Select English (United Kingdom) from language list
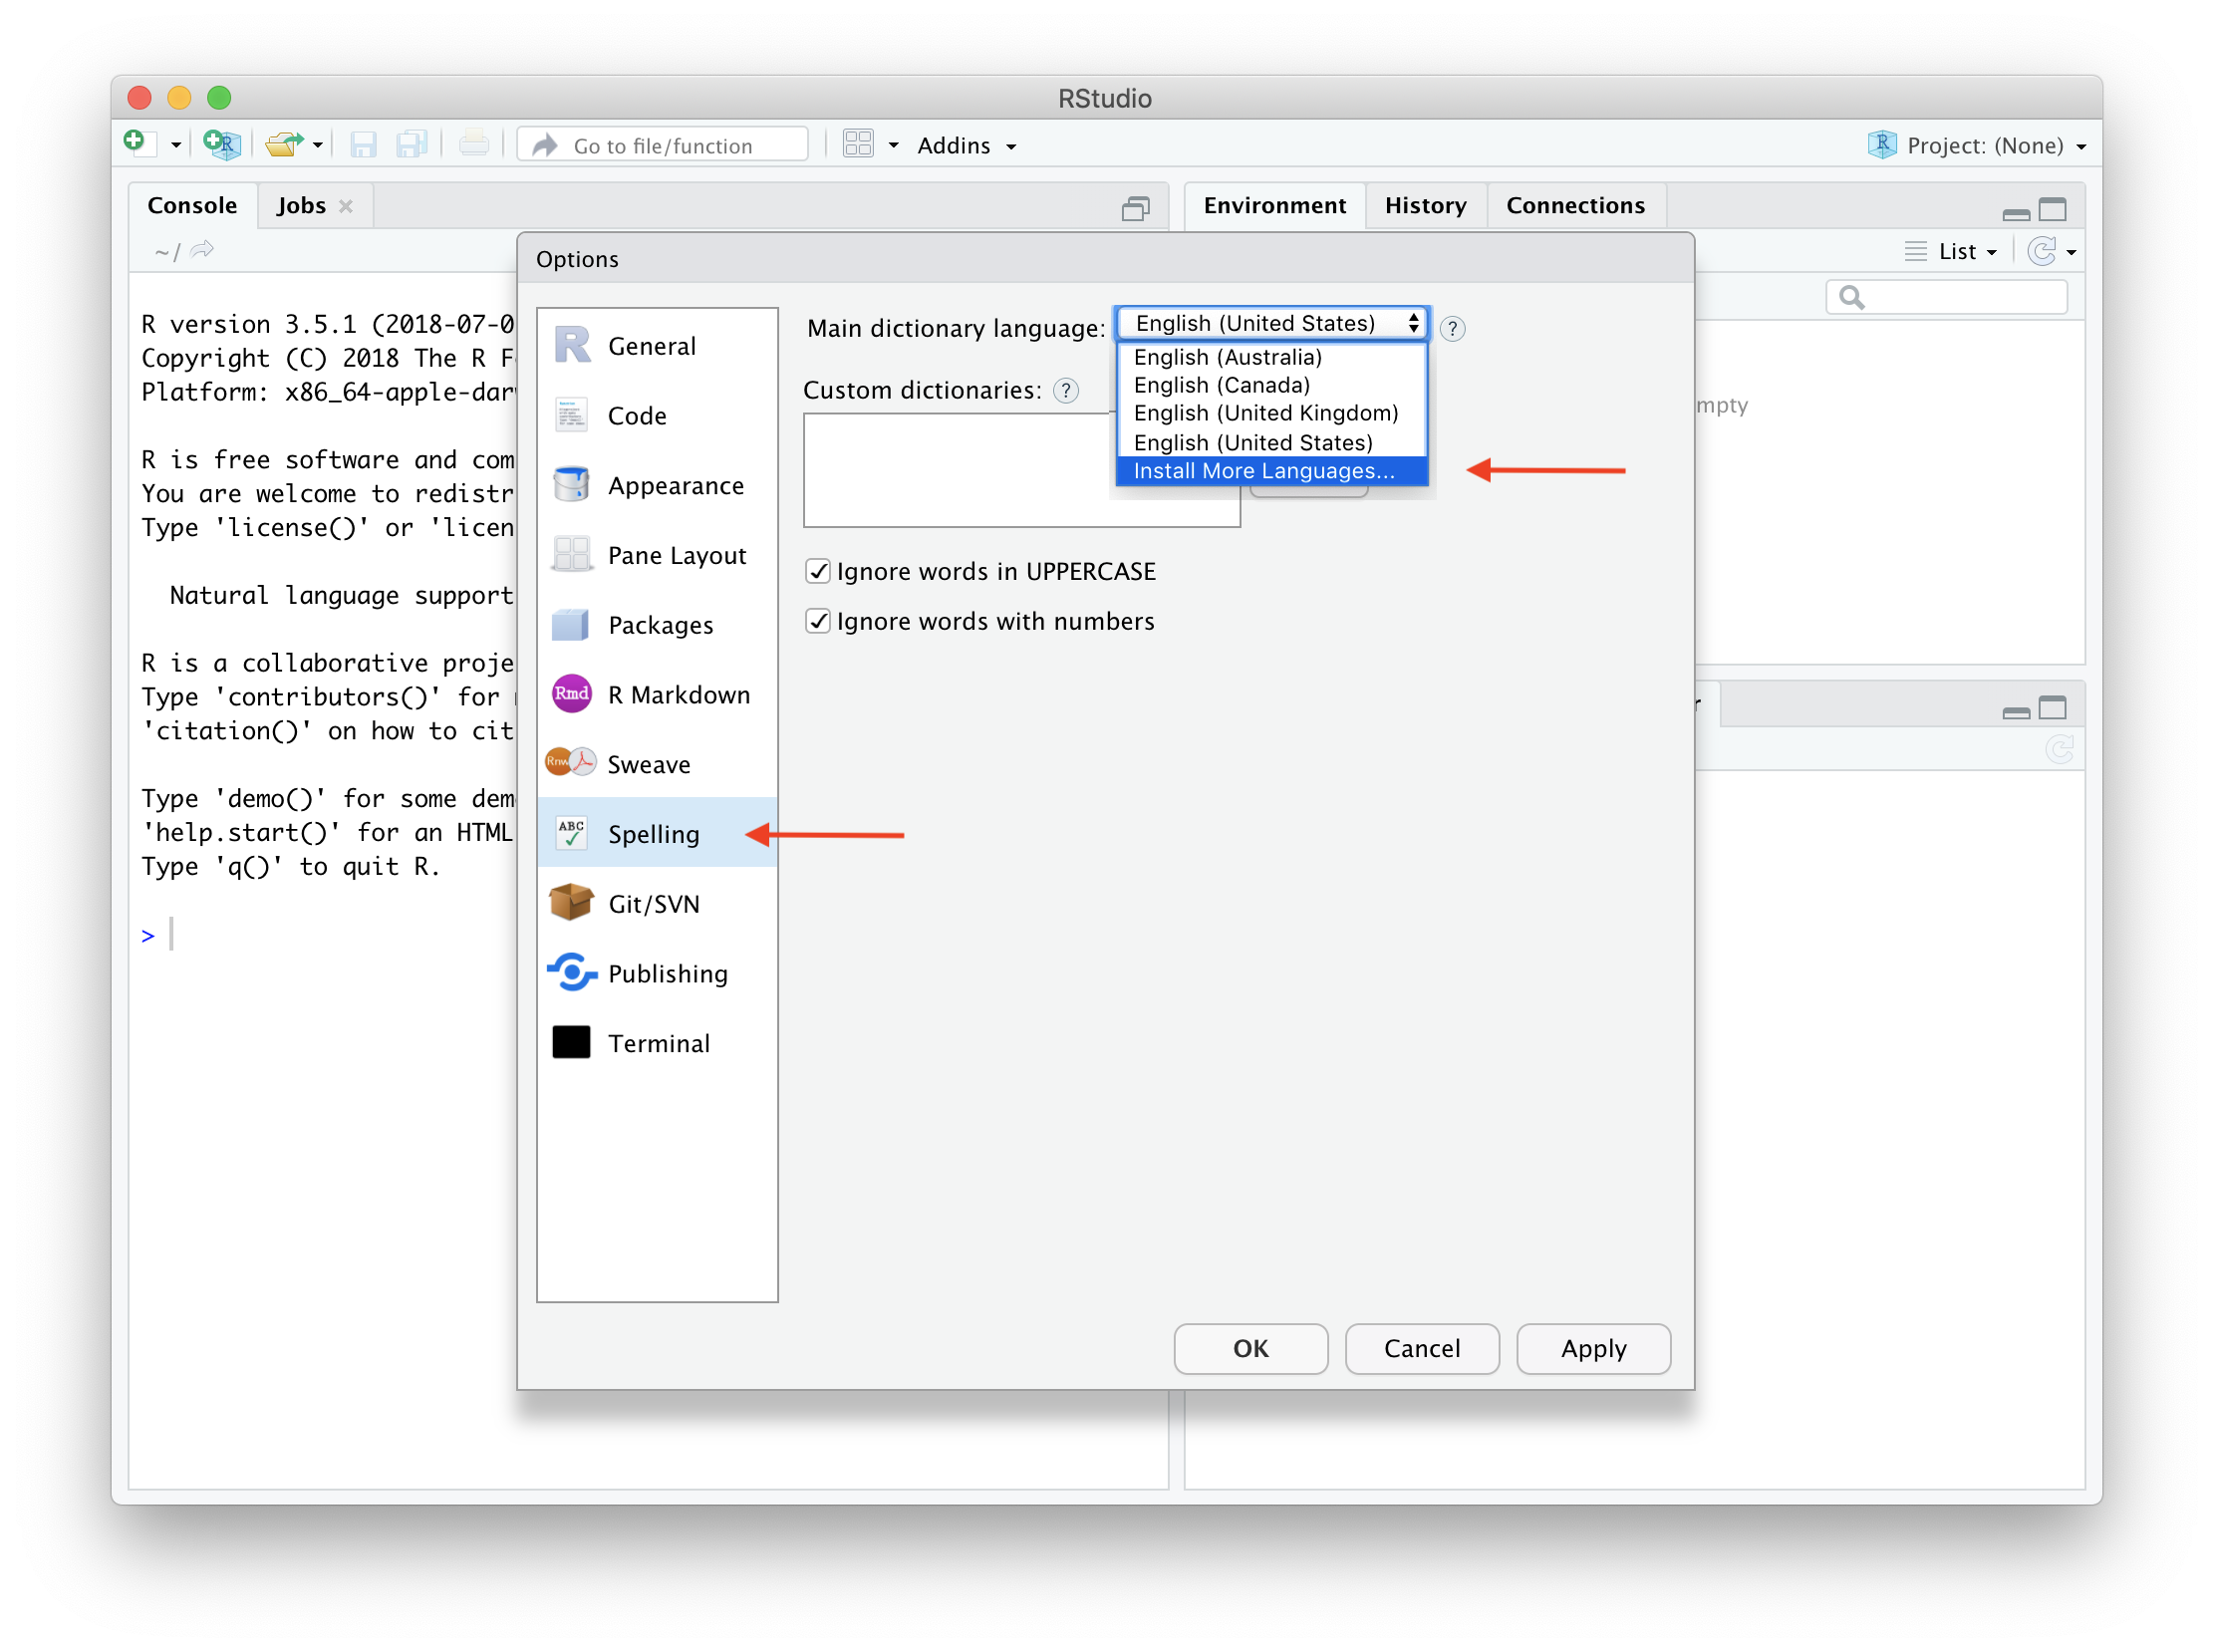Image resolution: width=2214 pixels, height=1652 pixels. tap(1264, 413)
